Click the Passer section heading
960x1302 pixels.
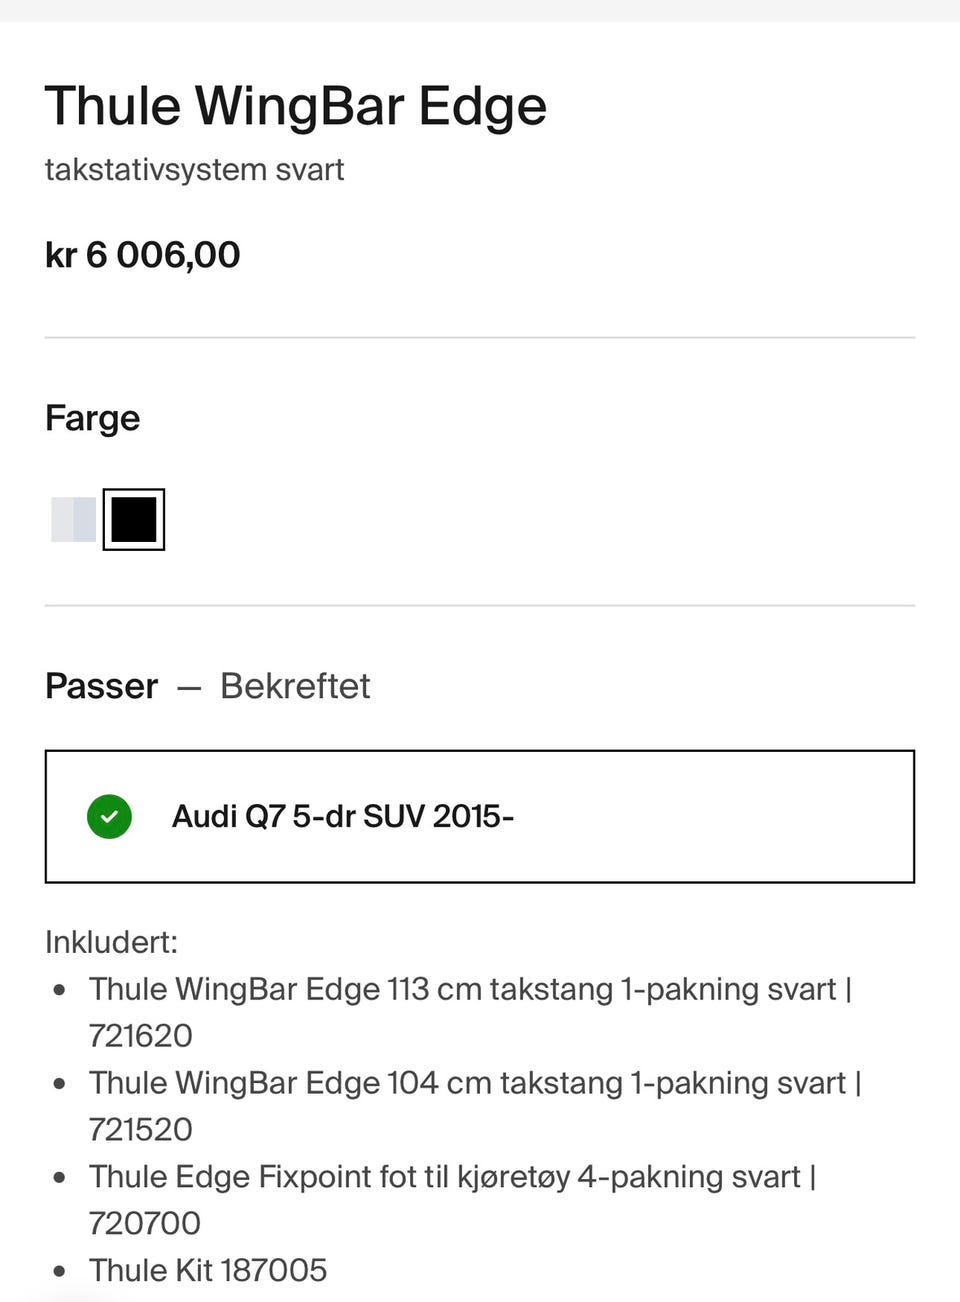[x=102, y=686]
